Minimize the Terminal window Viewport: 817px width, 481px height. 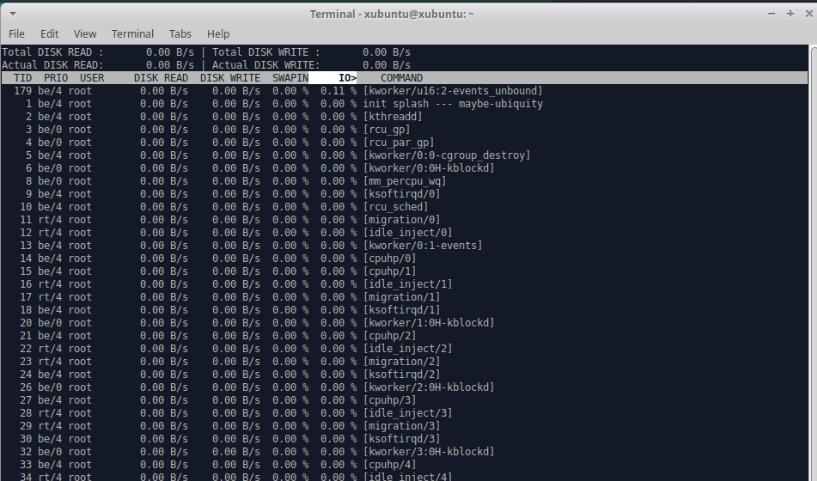[x=771, y=13]
